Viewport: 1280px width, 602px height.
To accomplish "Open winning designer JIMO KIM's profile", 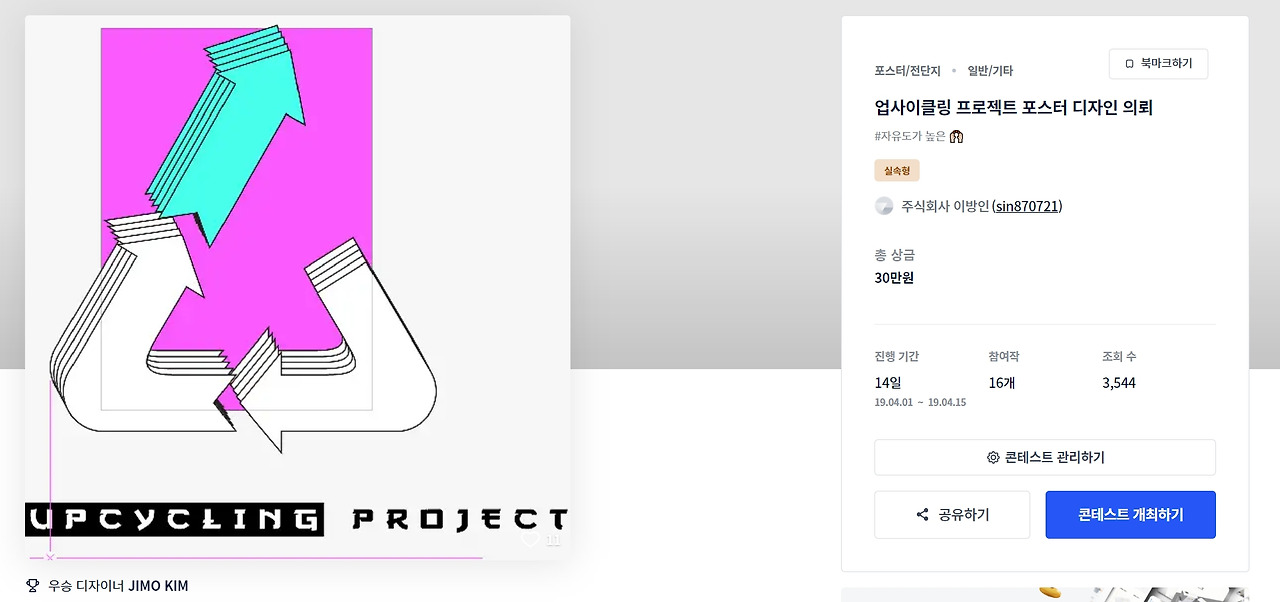I will coord(158,586).
